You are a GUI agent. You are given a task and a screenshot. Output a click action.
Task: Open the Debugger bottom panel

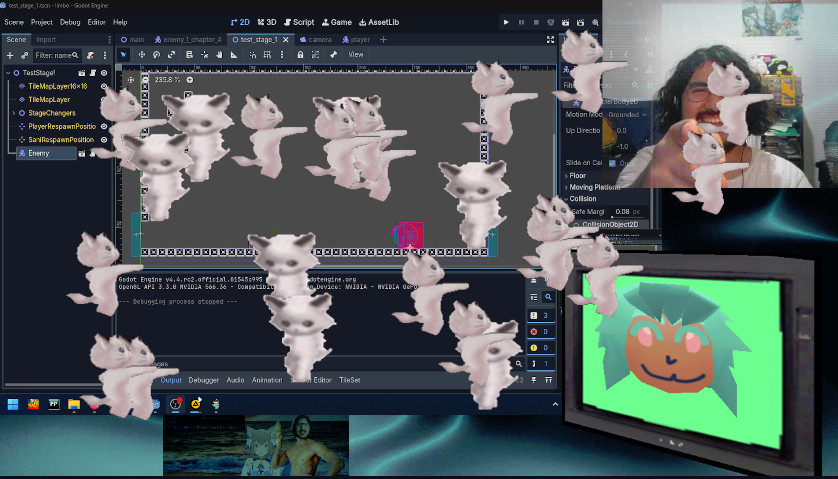pos(204,380)
